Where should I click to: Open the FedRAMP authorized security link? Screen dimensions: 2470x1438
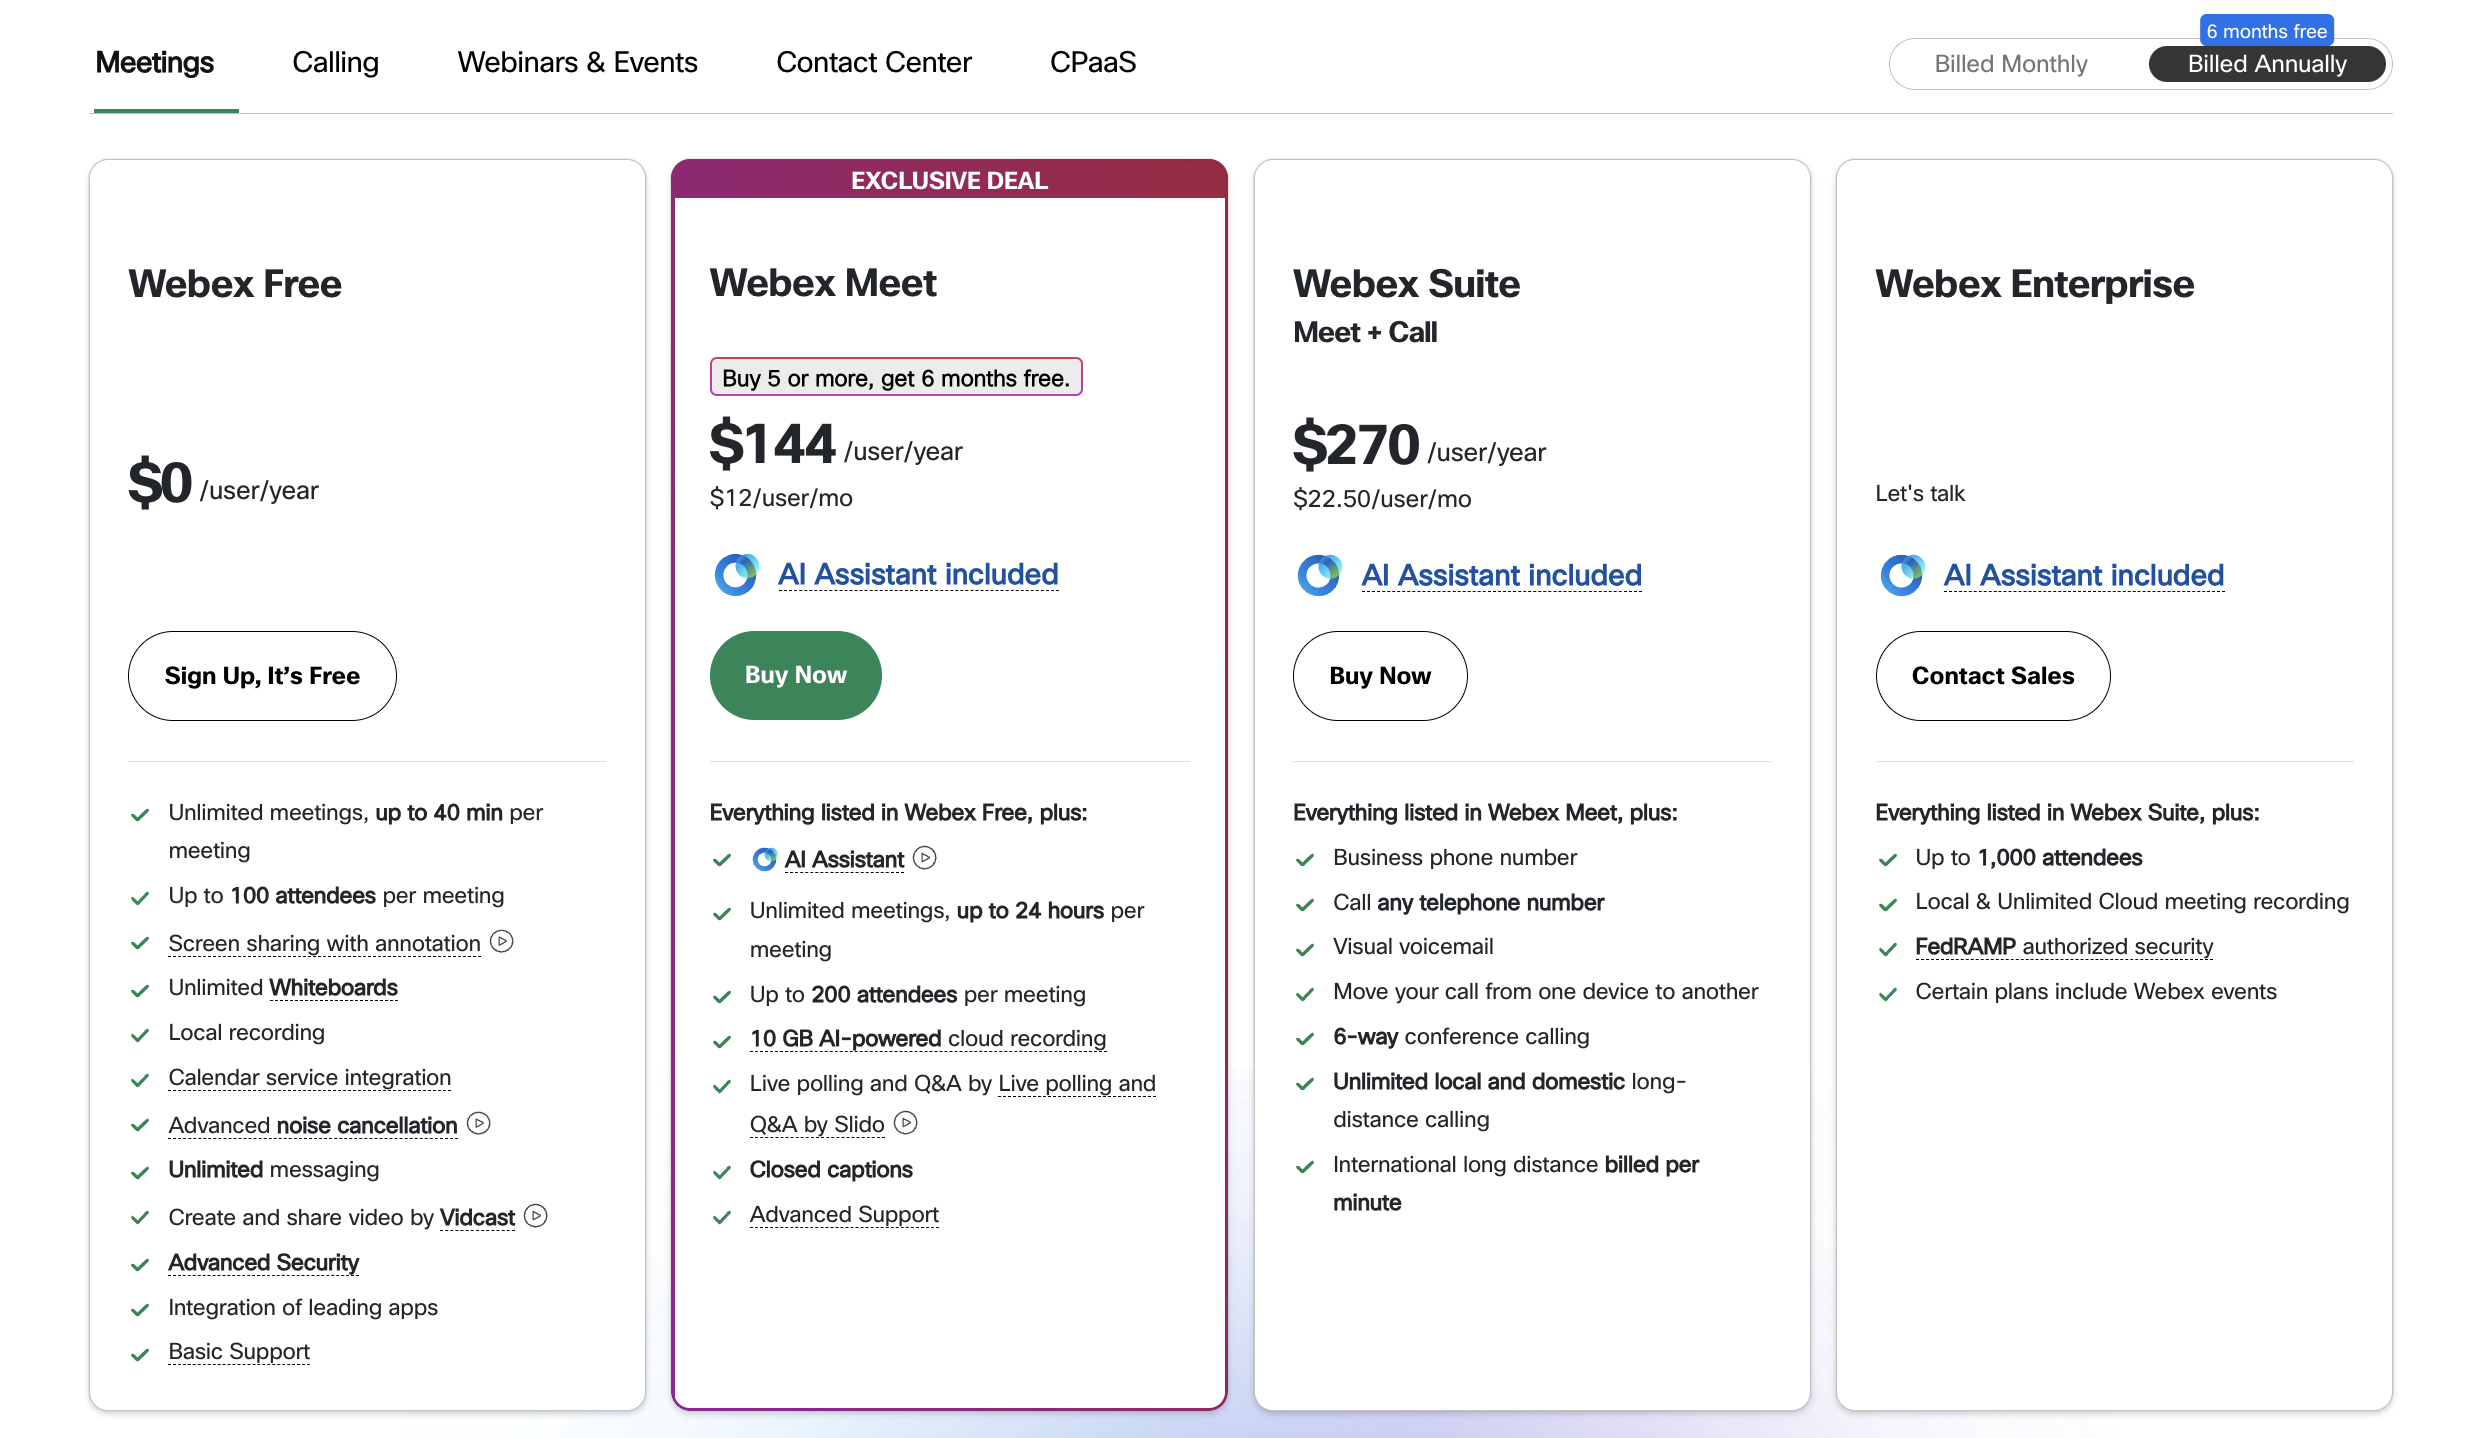coord(2063,946)
